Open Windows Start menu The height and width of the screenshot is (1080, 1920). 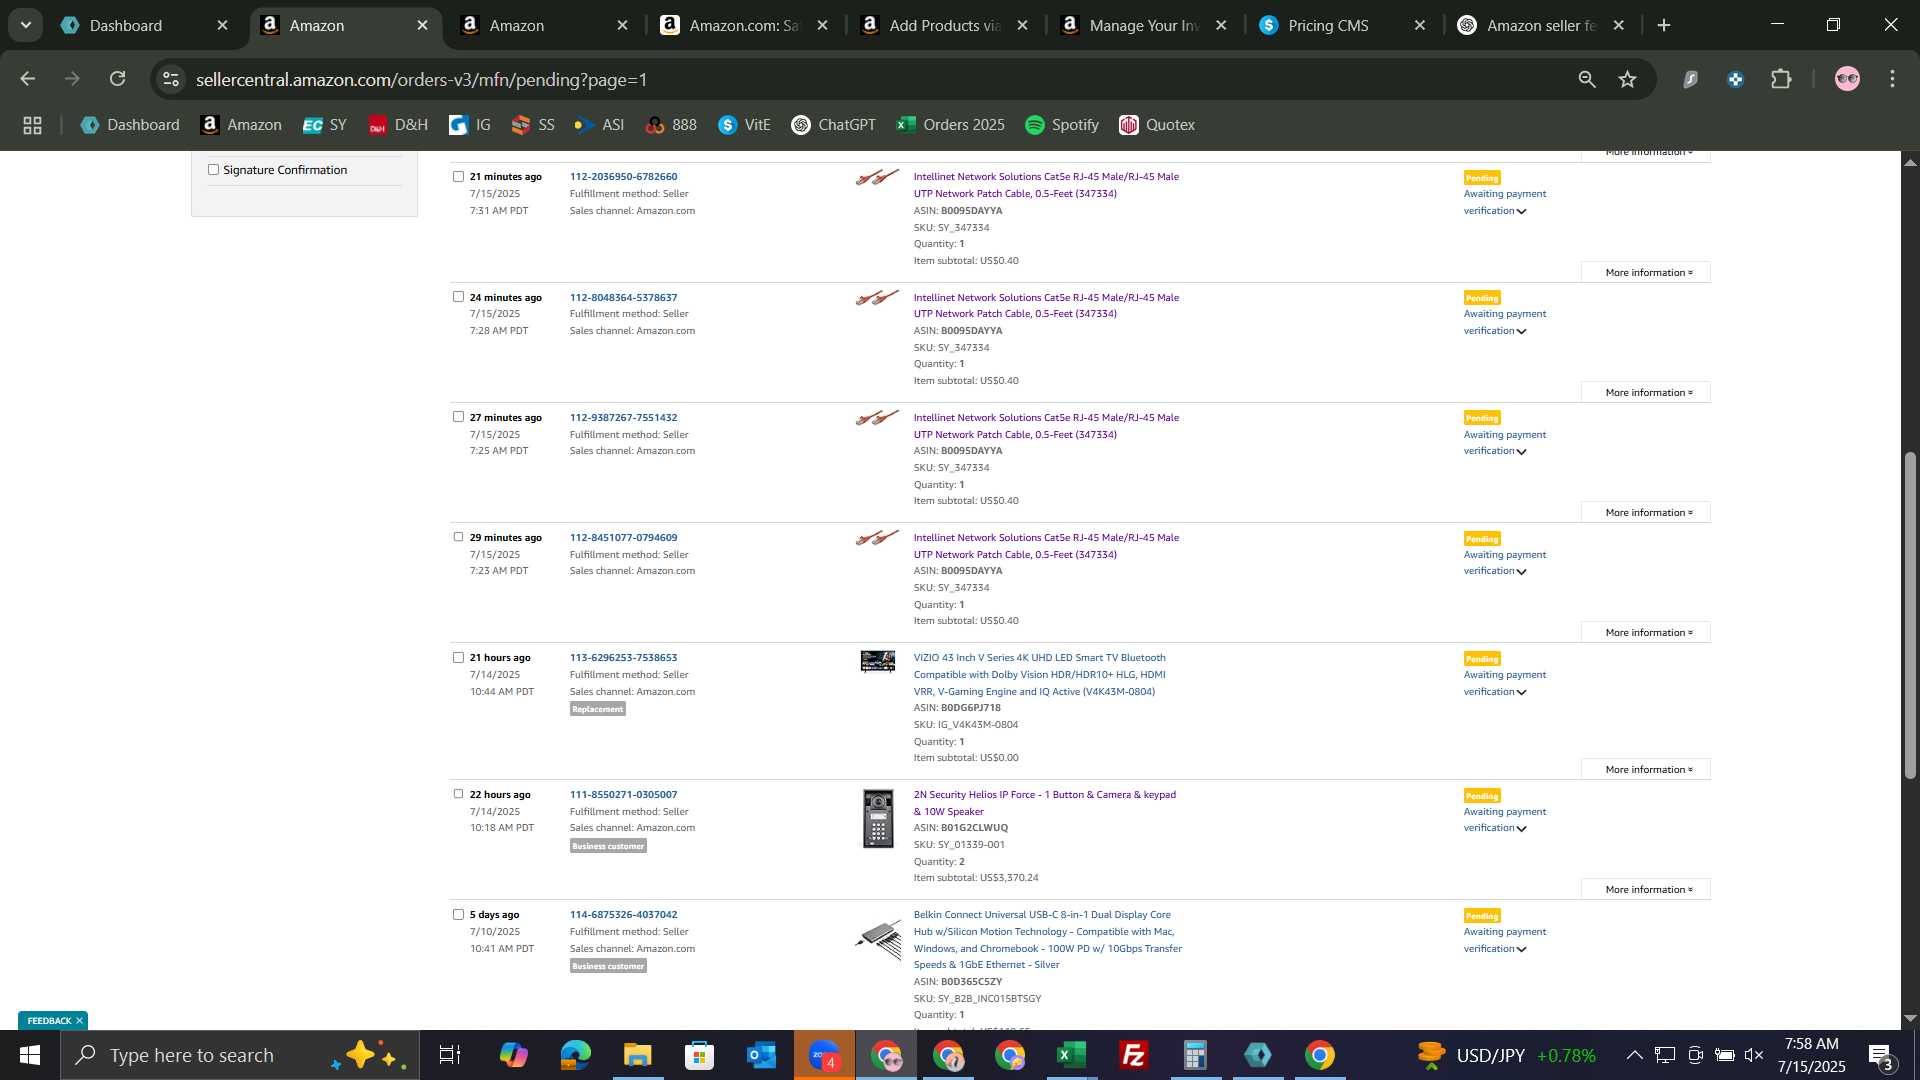(x=30, y=1055)
